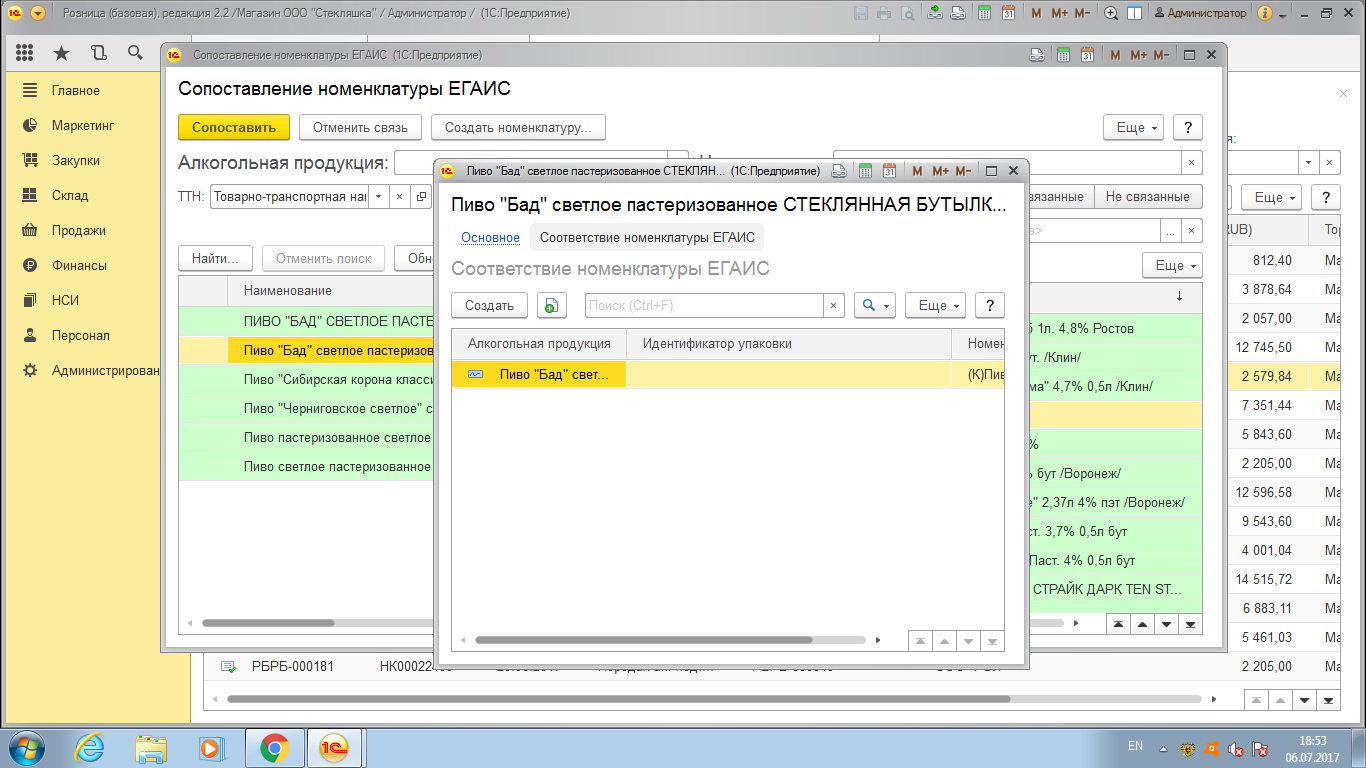The width and height of the screenshot is (1366, 768).
Task: Click horizontal scrollbar under Наименование list
Action: click(x=268, y=622)
